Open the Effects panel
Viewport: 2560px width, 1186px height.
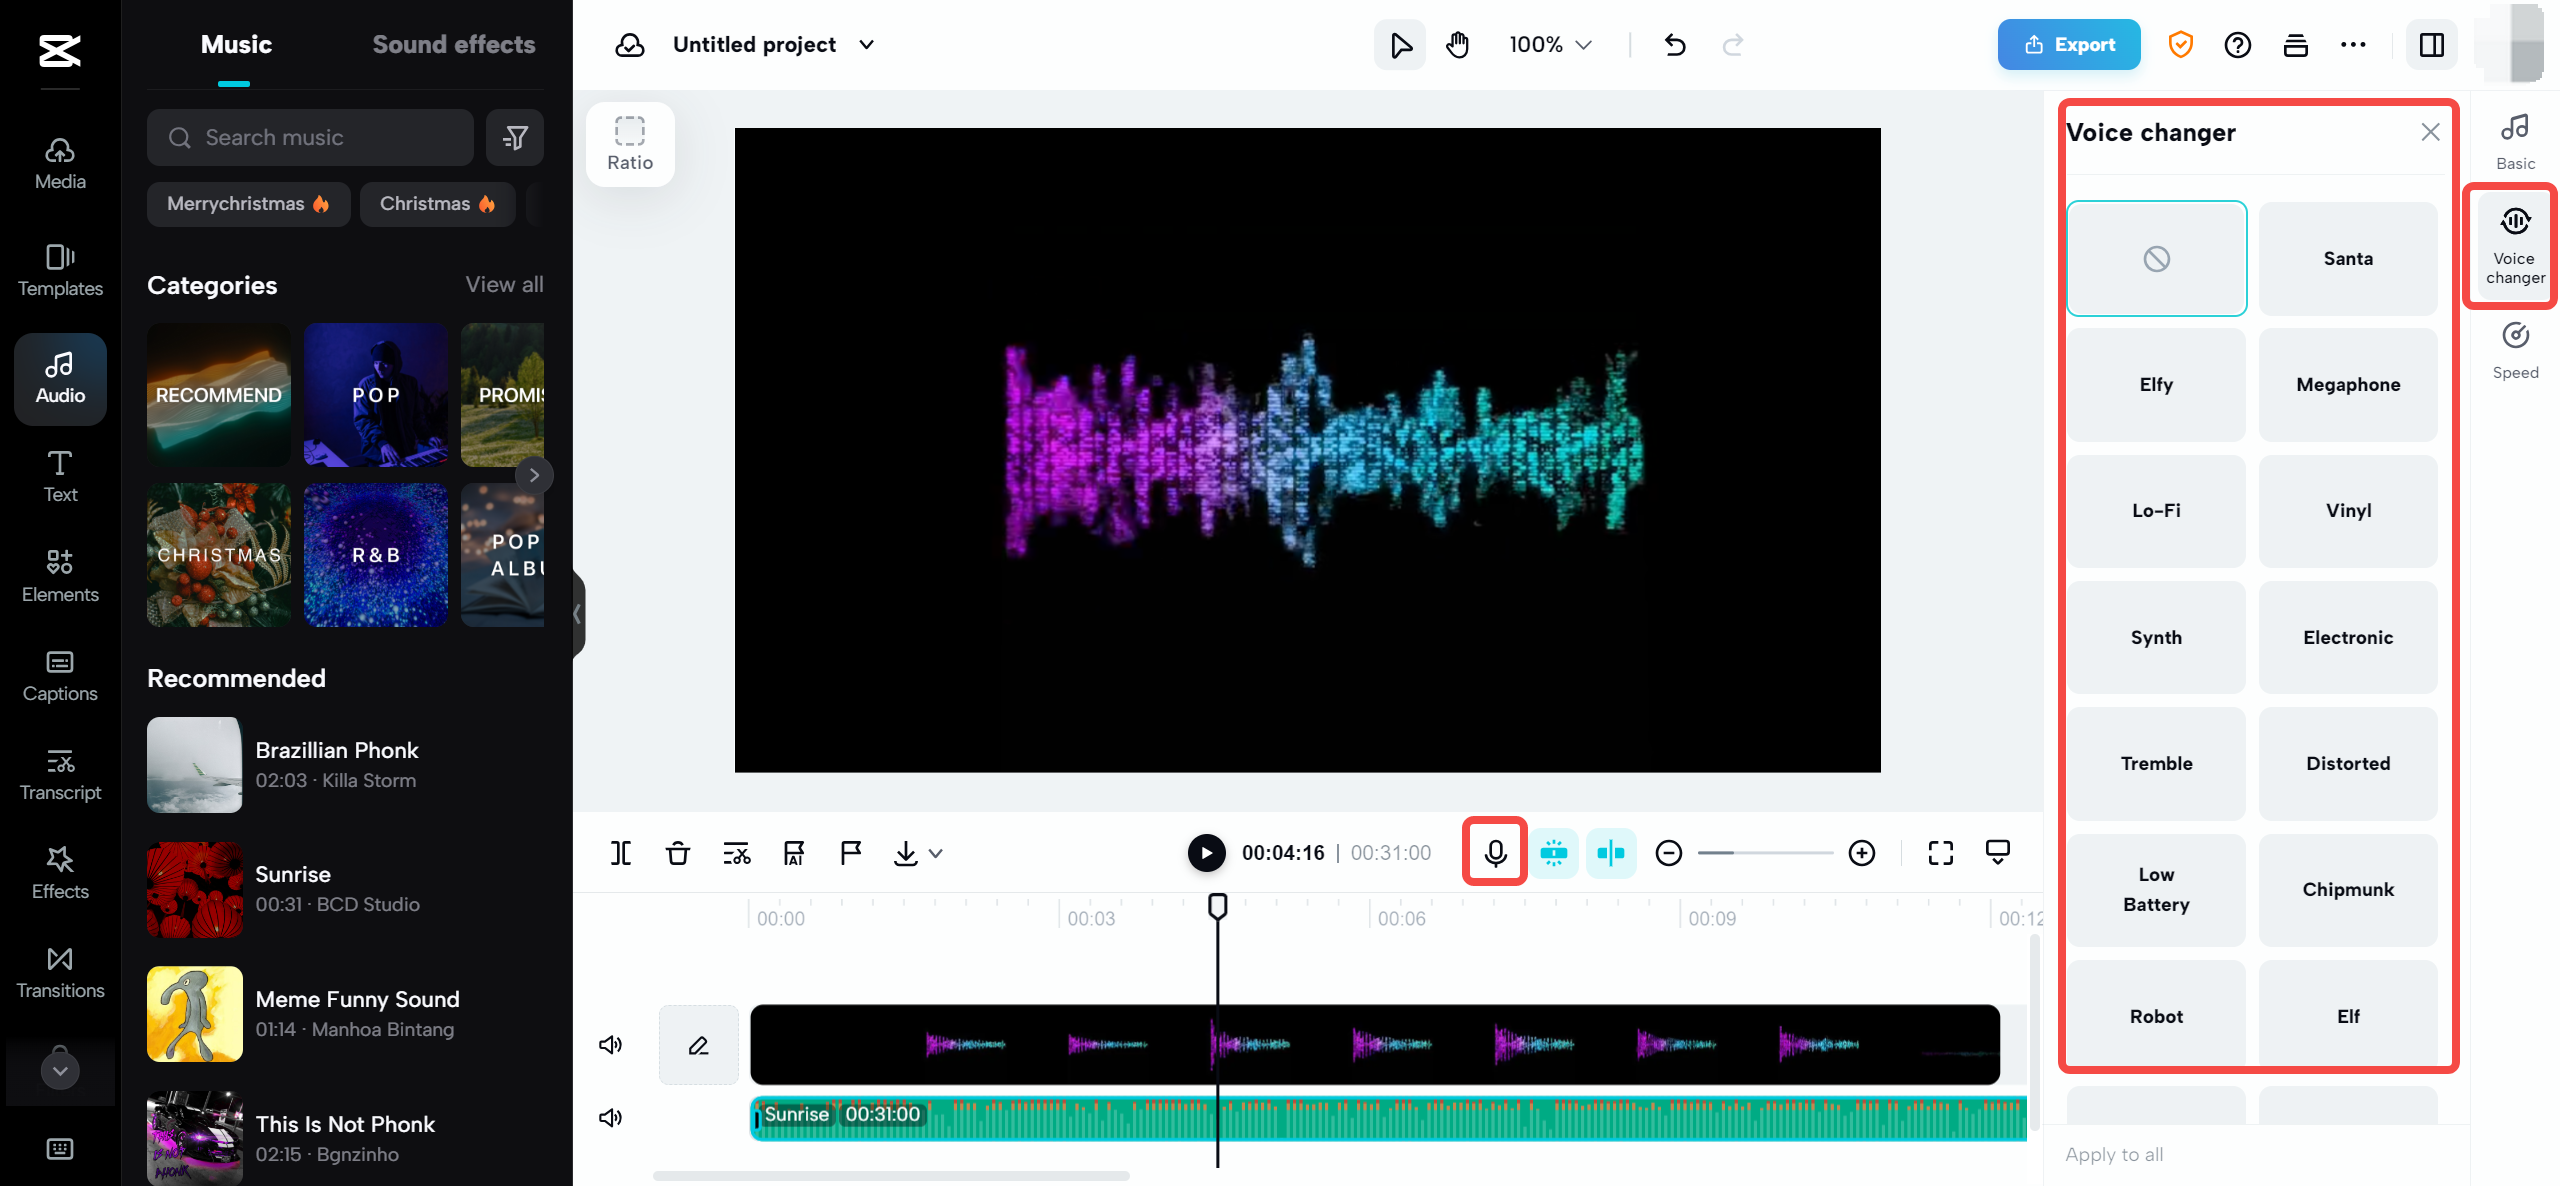tap(60, 872)
